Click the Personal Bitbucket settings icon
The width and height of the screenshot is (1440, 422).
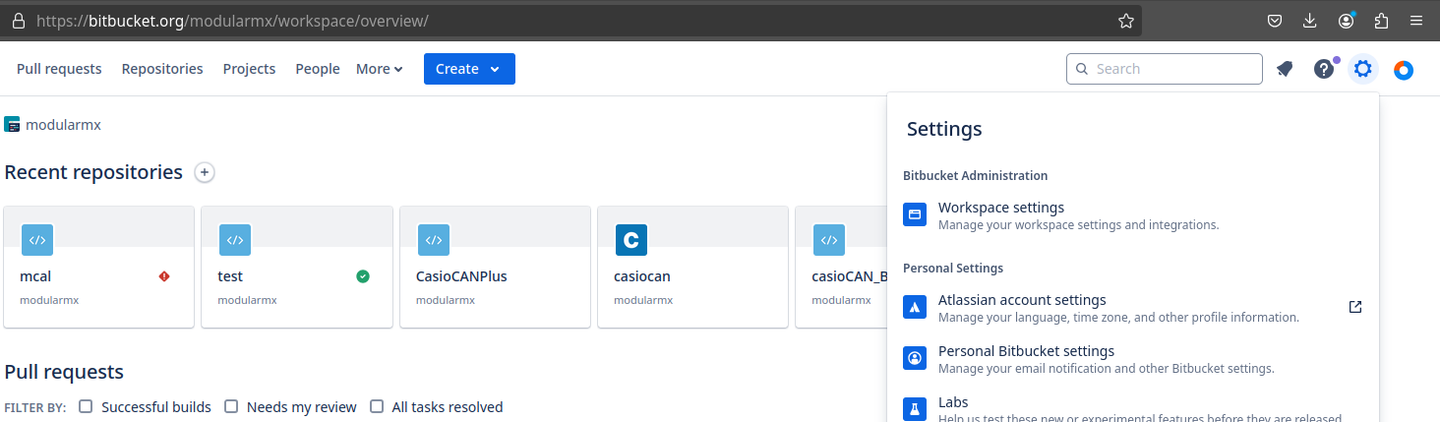915,358
